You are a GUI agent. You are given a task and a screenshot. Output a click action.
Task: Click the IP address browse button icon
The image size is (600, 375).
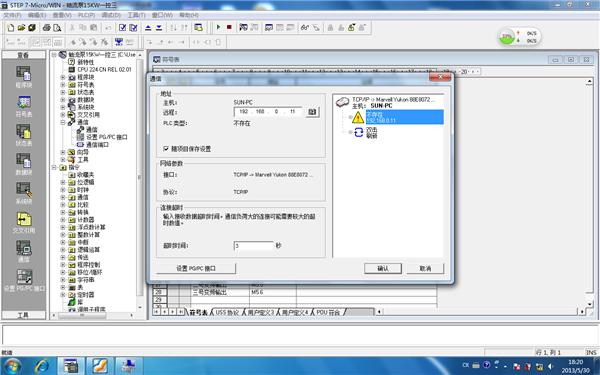(313, 112)
